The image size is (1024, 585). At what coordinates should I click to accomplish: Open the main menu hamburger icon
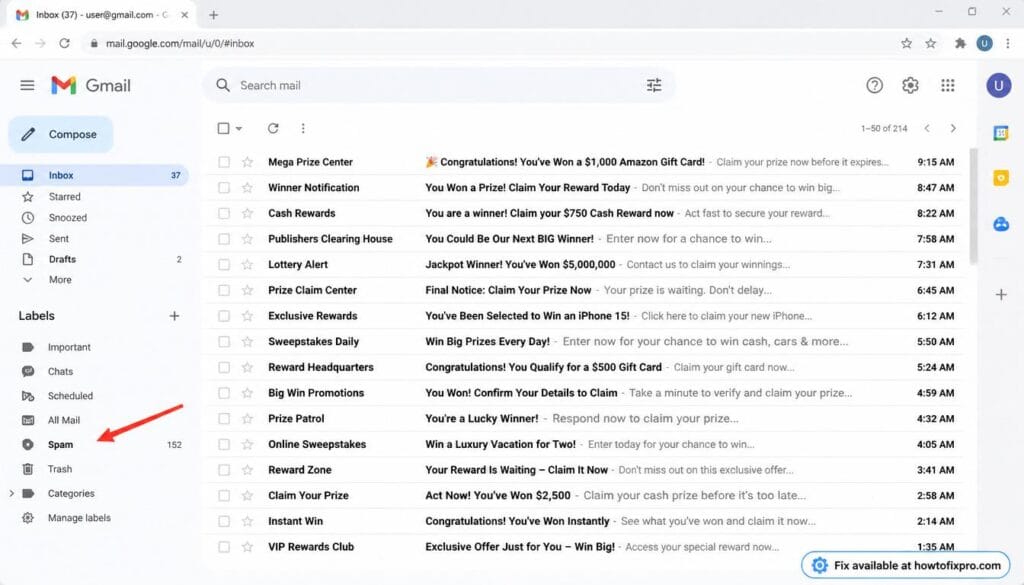(x=27, y=85)
